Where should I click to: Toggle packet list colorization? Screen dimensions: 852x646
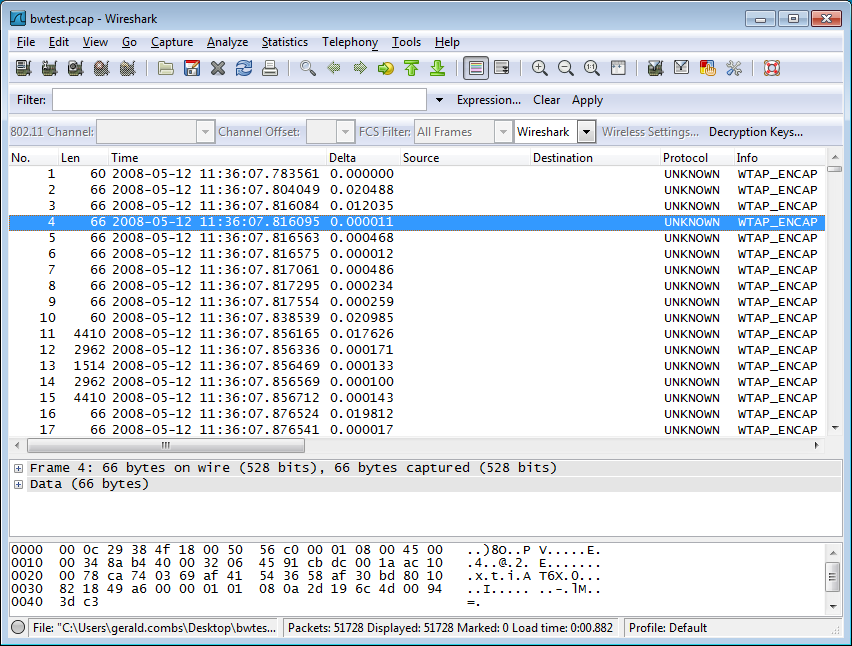476,68
